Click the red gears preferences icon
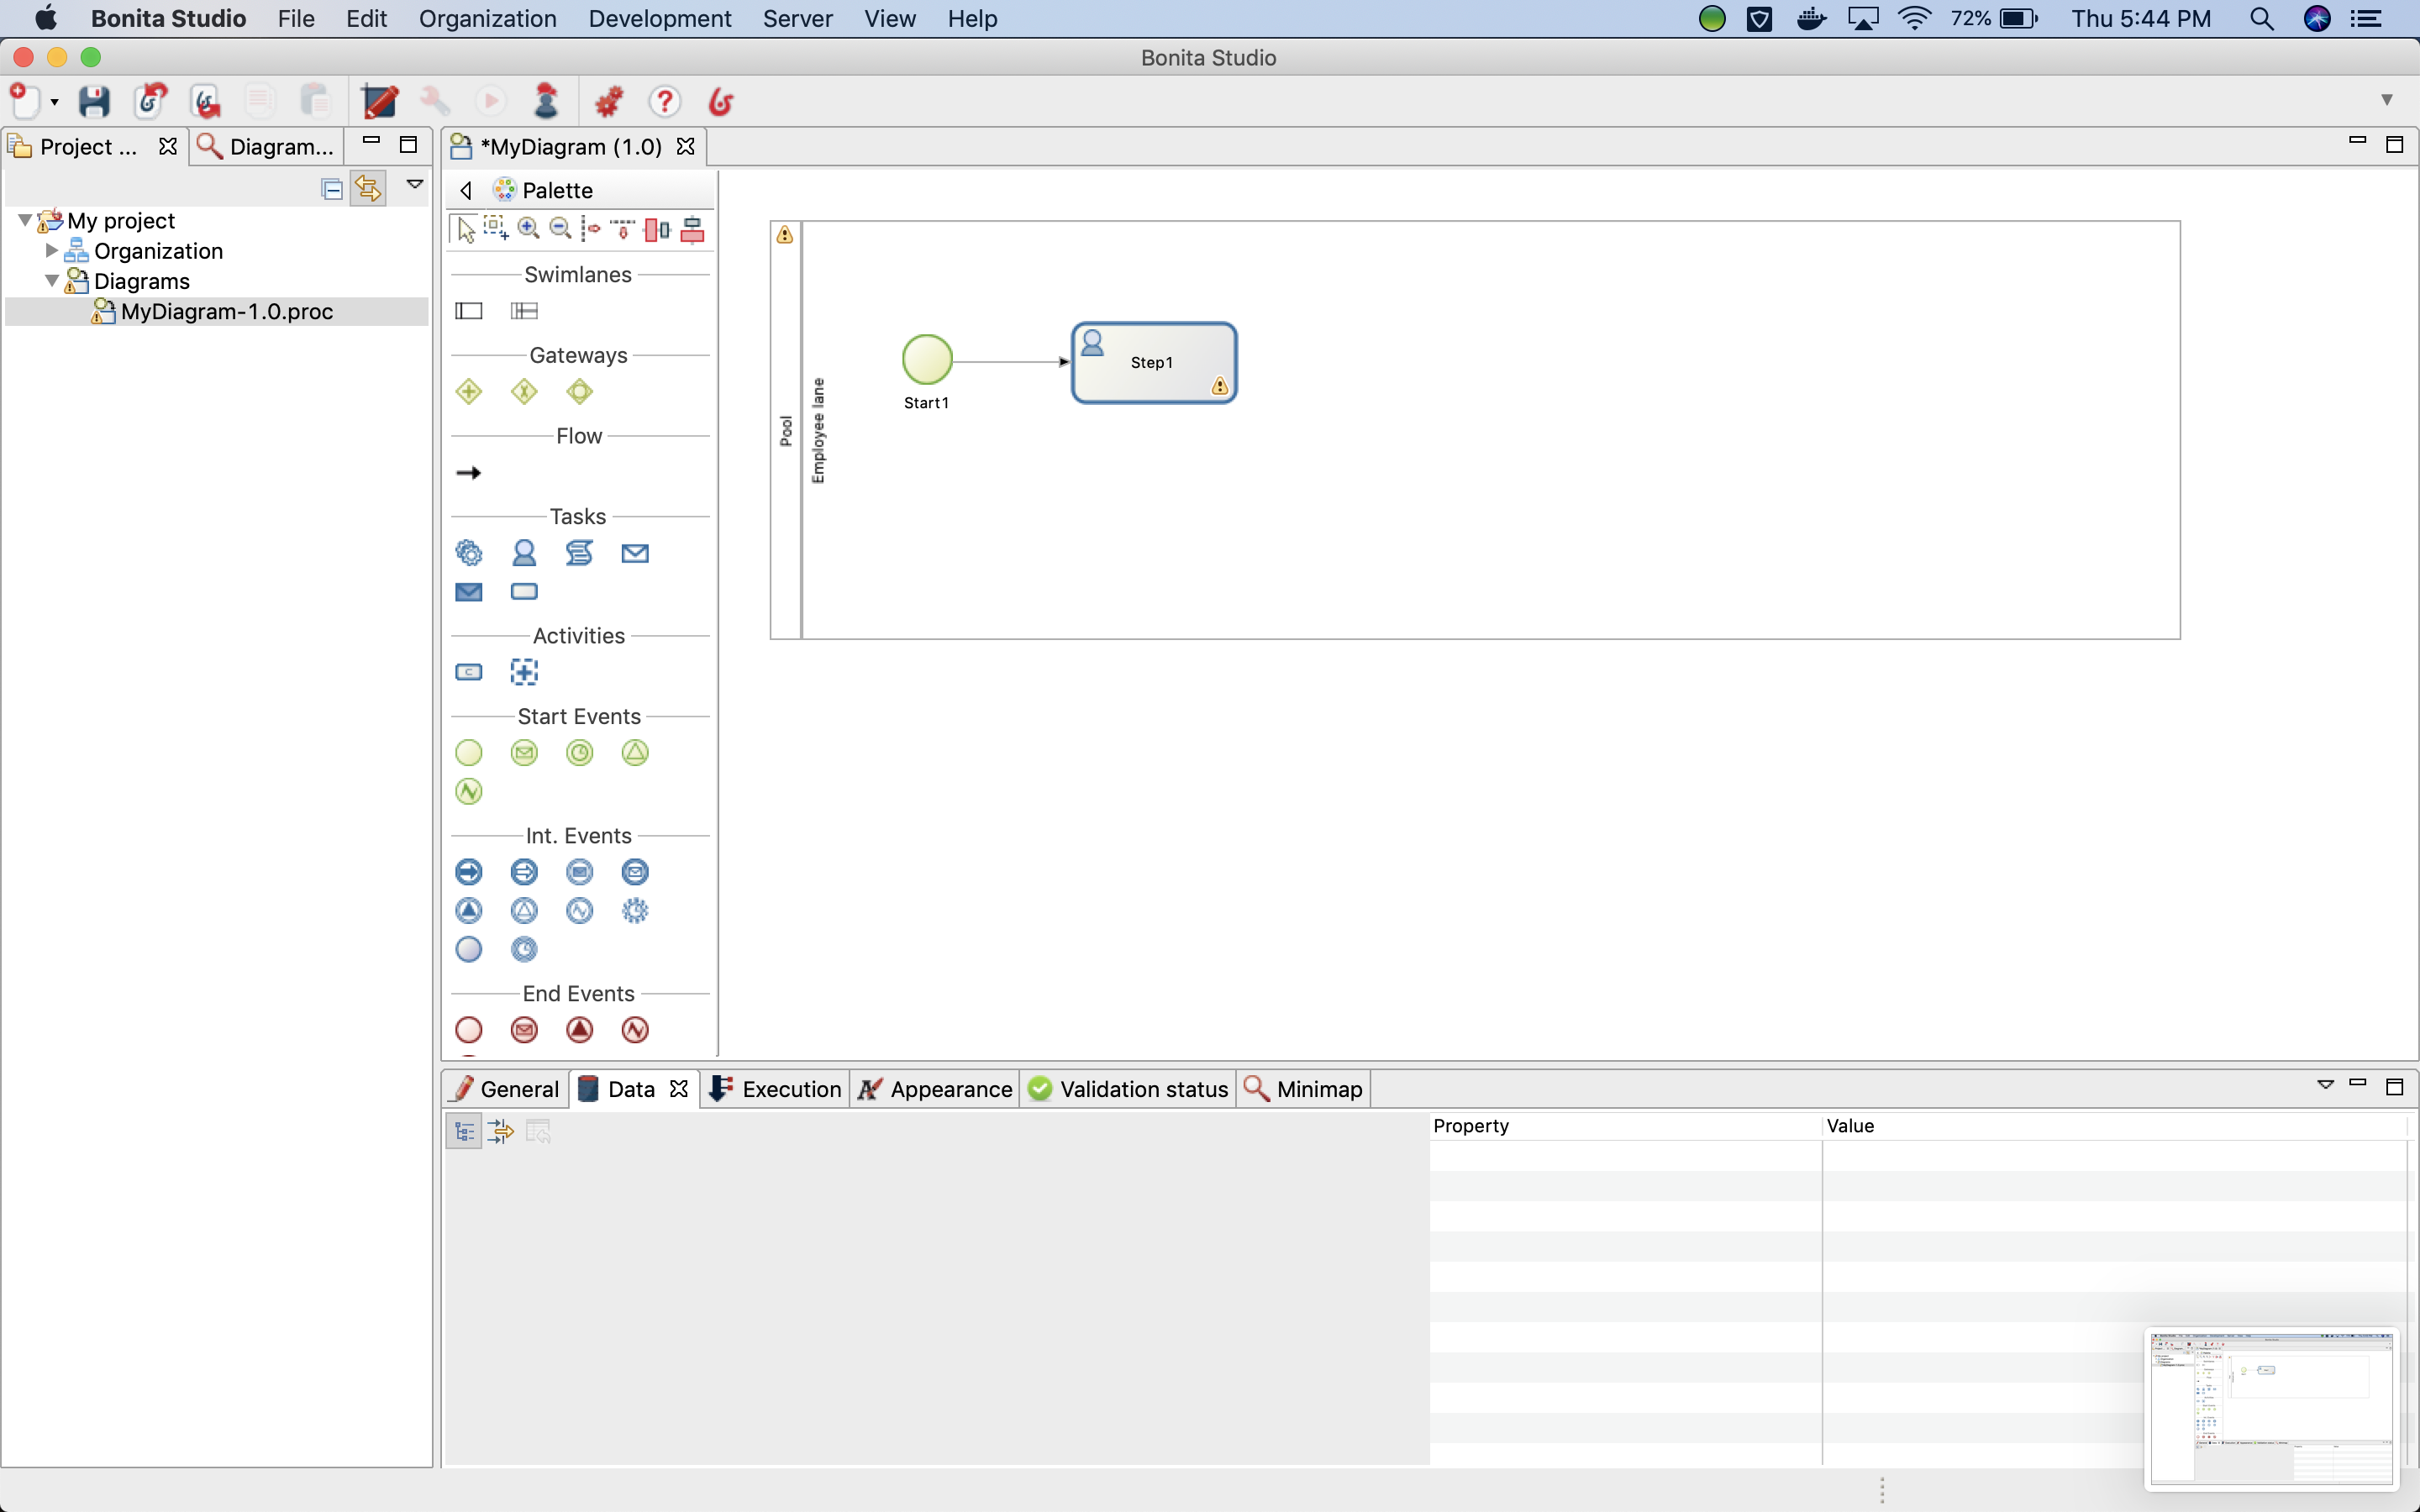The image size is (2420, 1512). click(609, 101)
